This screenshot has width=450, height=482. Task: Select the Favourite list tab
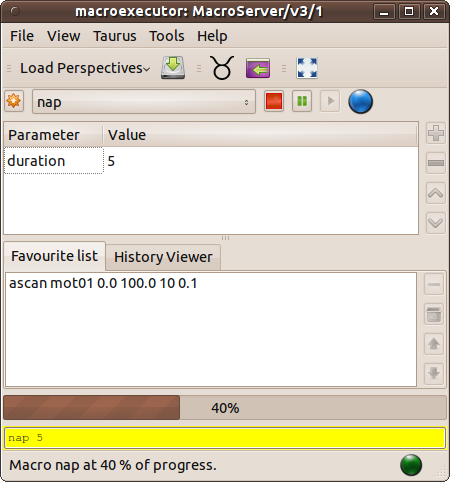(x=55, y=256)
